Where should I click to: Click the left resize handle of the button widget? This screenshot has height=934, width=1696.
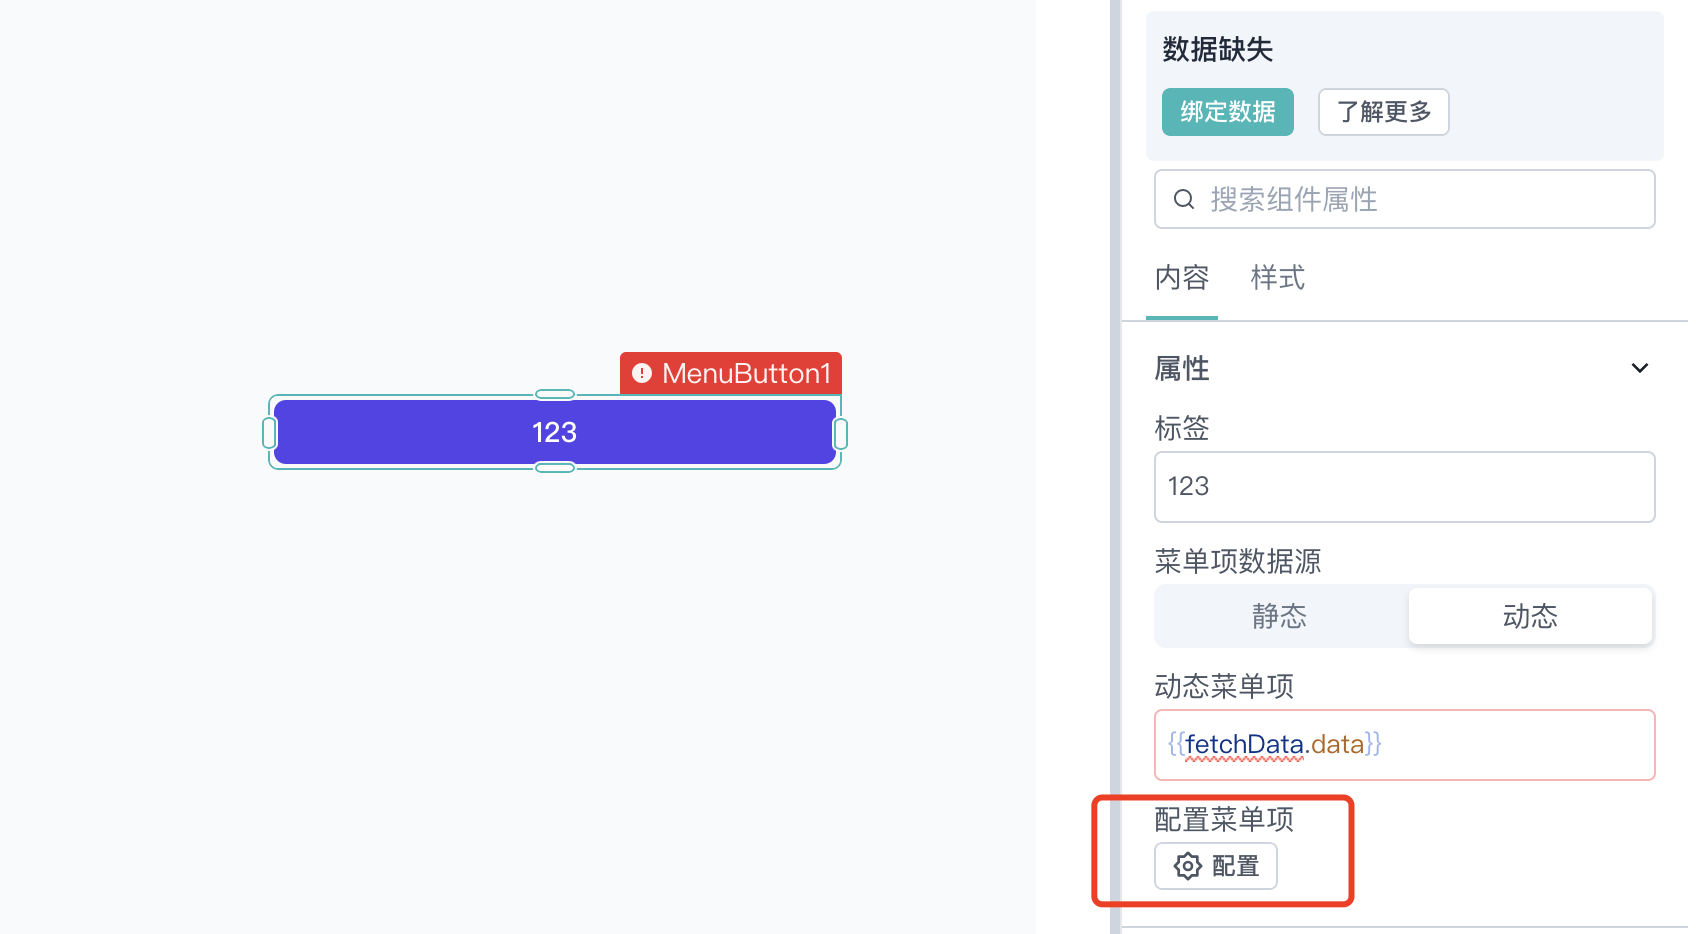269,433
